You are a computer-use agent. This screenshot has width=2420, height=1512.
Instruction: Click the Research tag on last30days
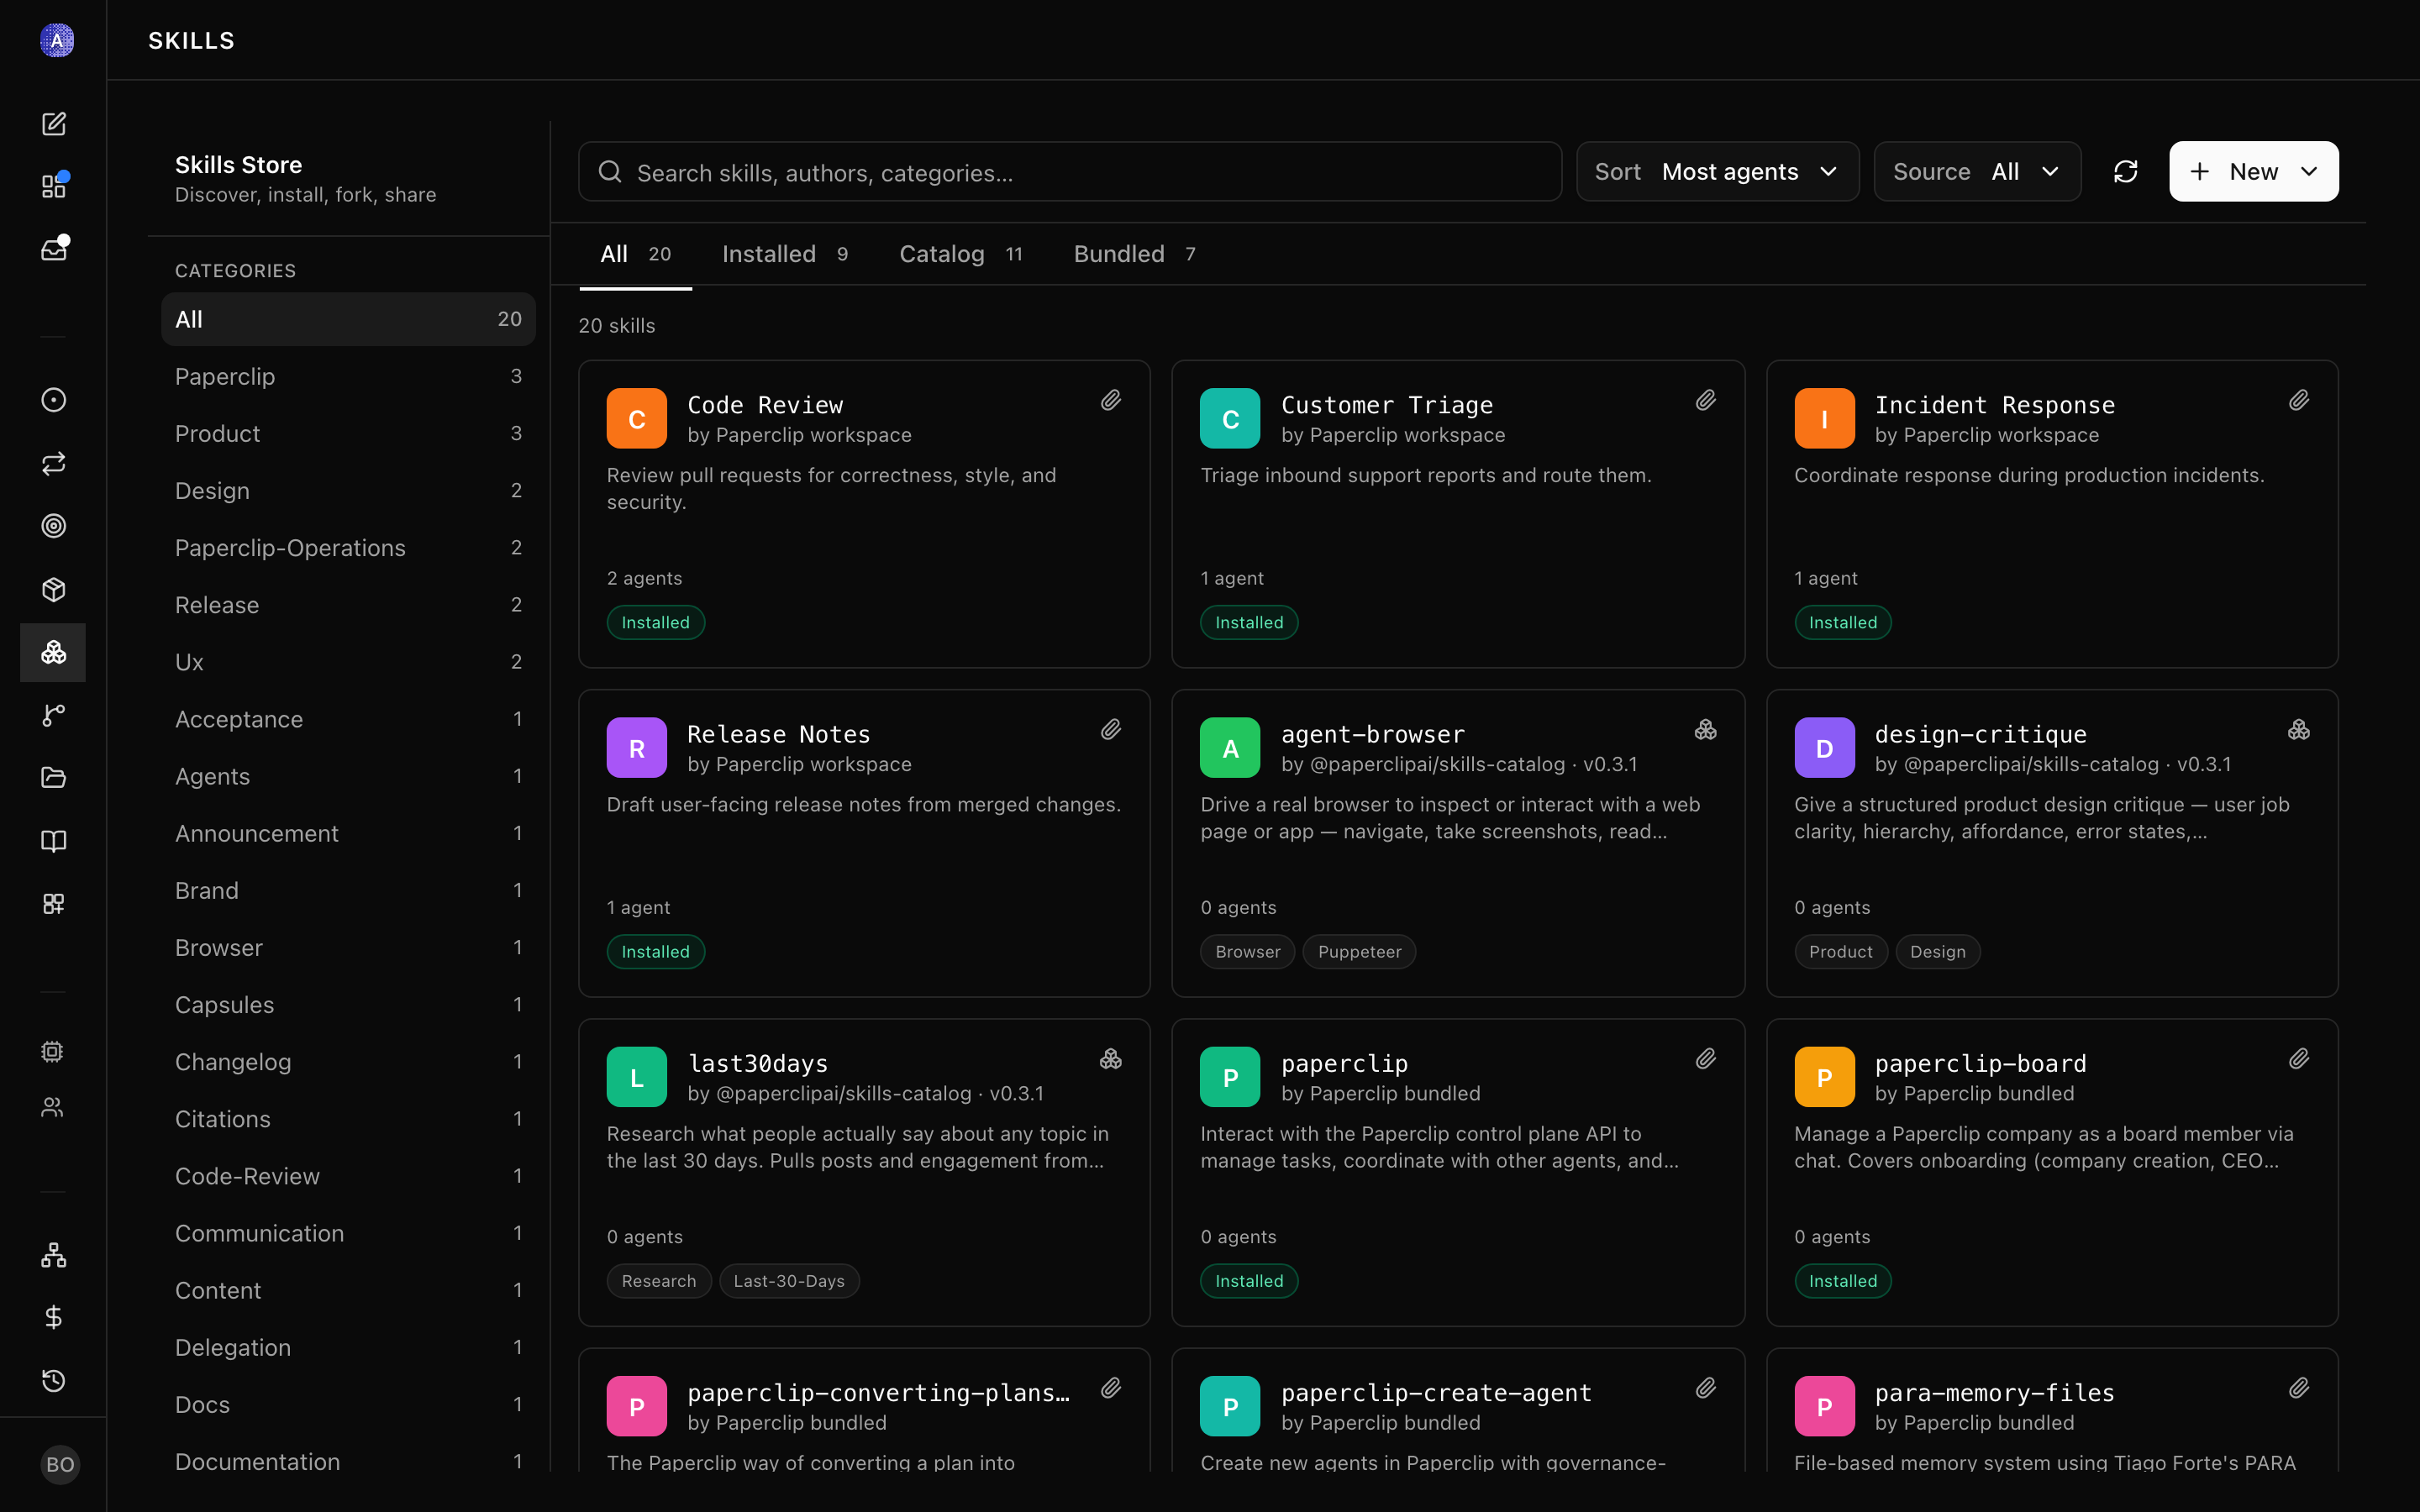click(658, 1280)
